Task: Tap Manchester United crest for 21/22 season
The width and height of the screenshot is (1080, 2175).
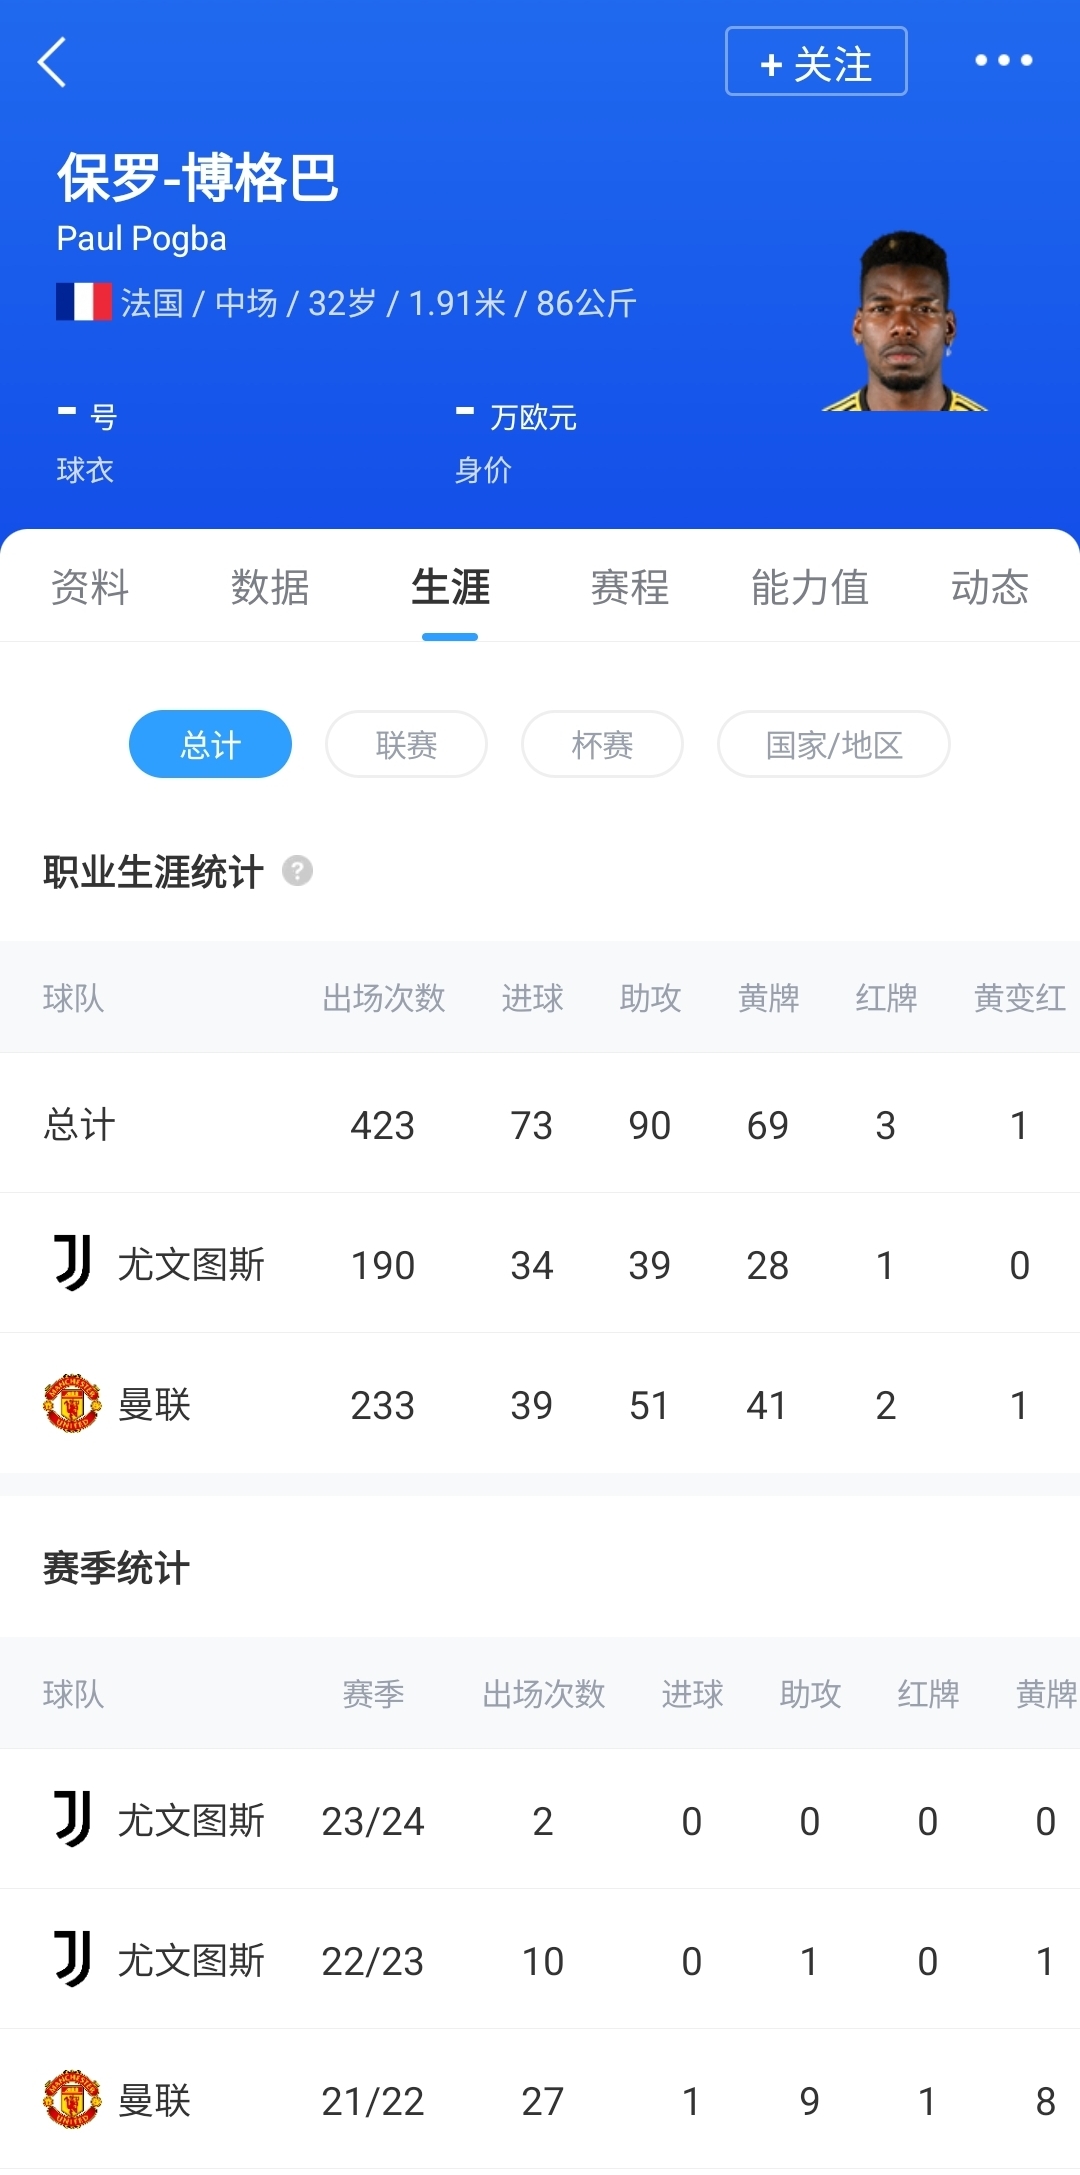Action: 72,2099
